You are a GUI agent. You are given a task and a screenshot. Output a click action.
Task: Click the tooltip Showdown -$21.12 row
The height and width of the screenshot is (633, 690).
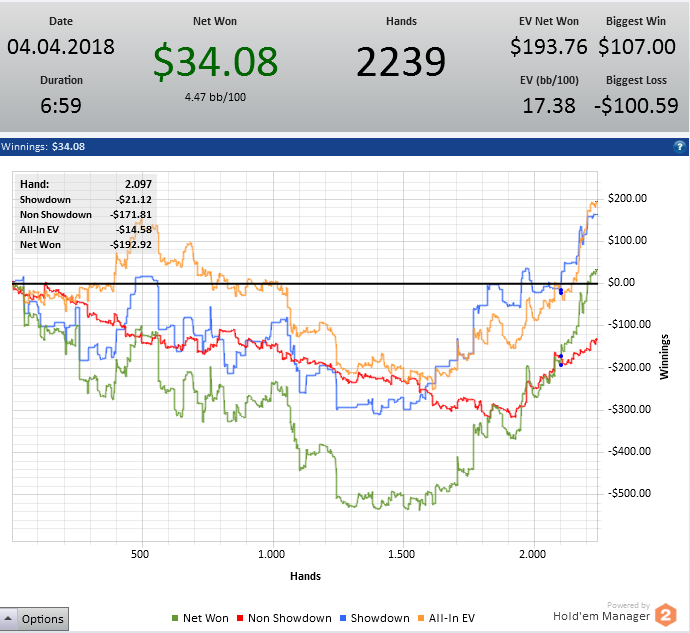tap(86, 199)
